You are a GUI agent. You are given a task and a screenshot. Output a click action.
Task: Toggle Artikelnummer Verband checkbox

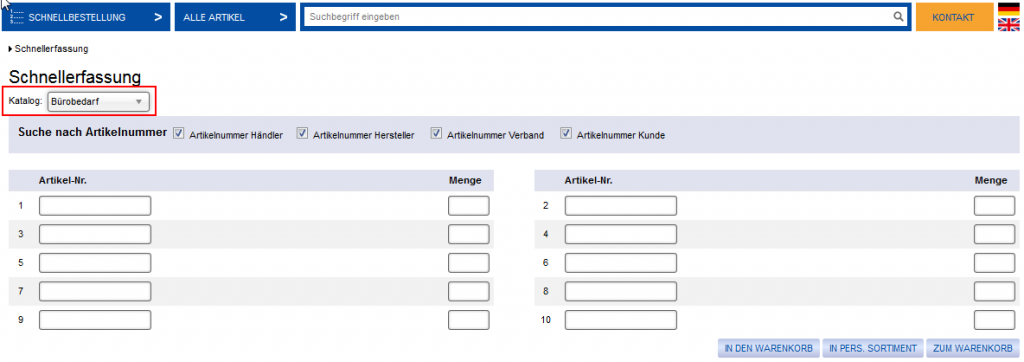(x=436, y=133)
